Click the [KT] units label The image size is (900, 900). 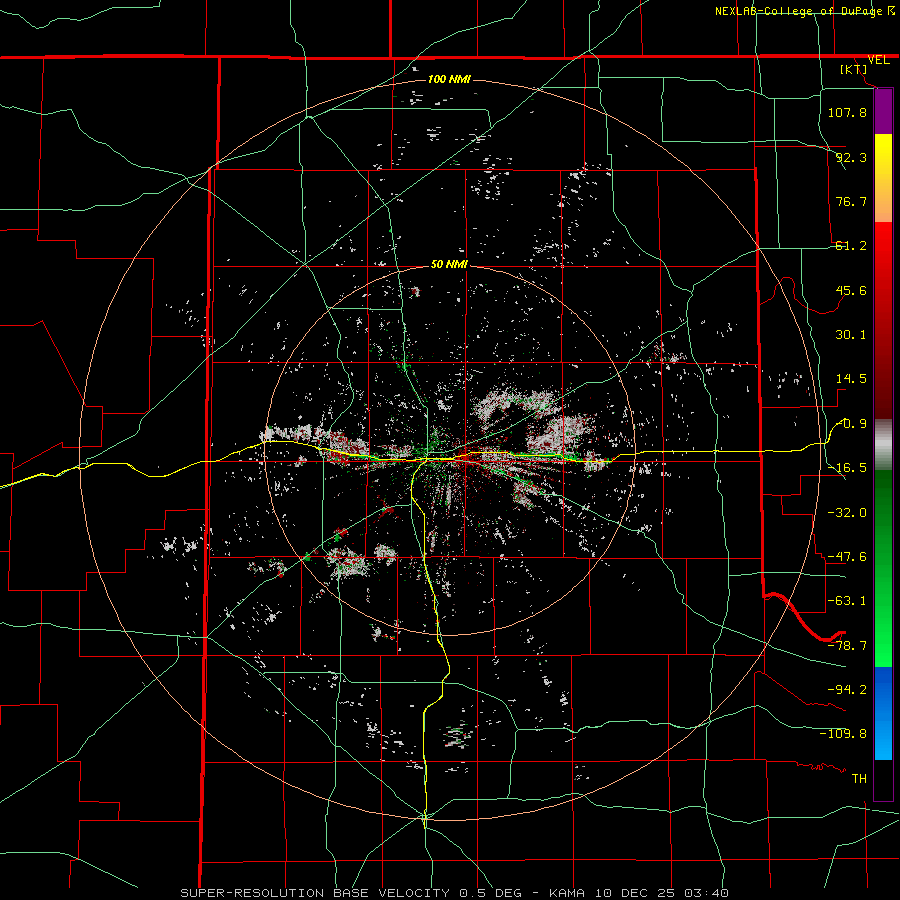(854, 69)
